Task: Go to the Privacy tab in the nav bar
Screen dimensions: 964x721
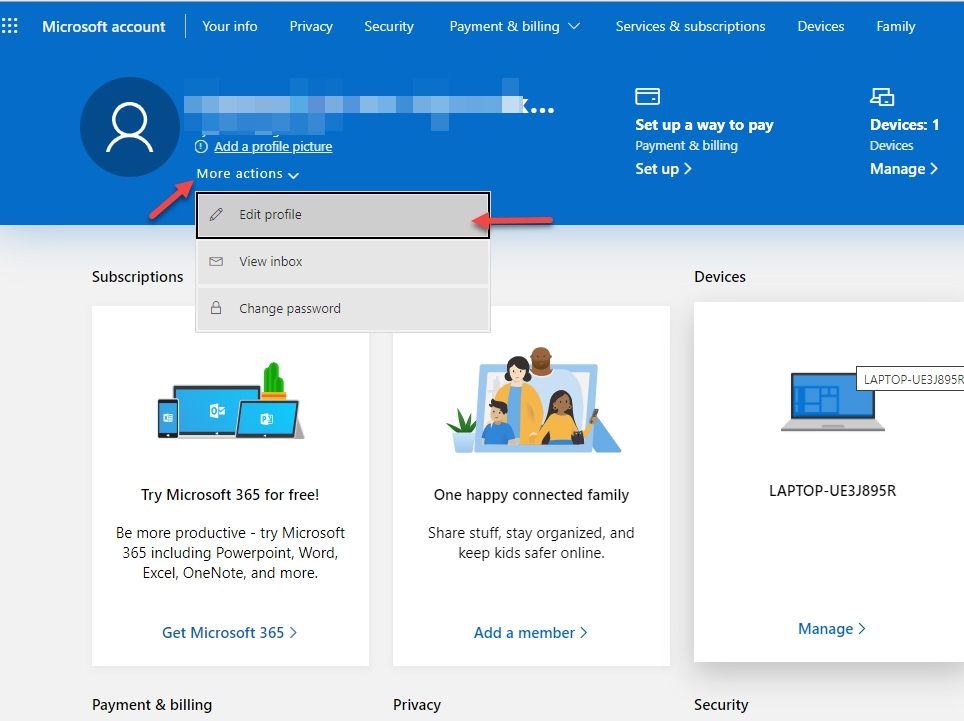Action: 311,26
